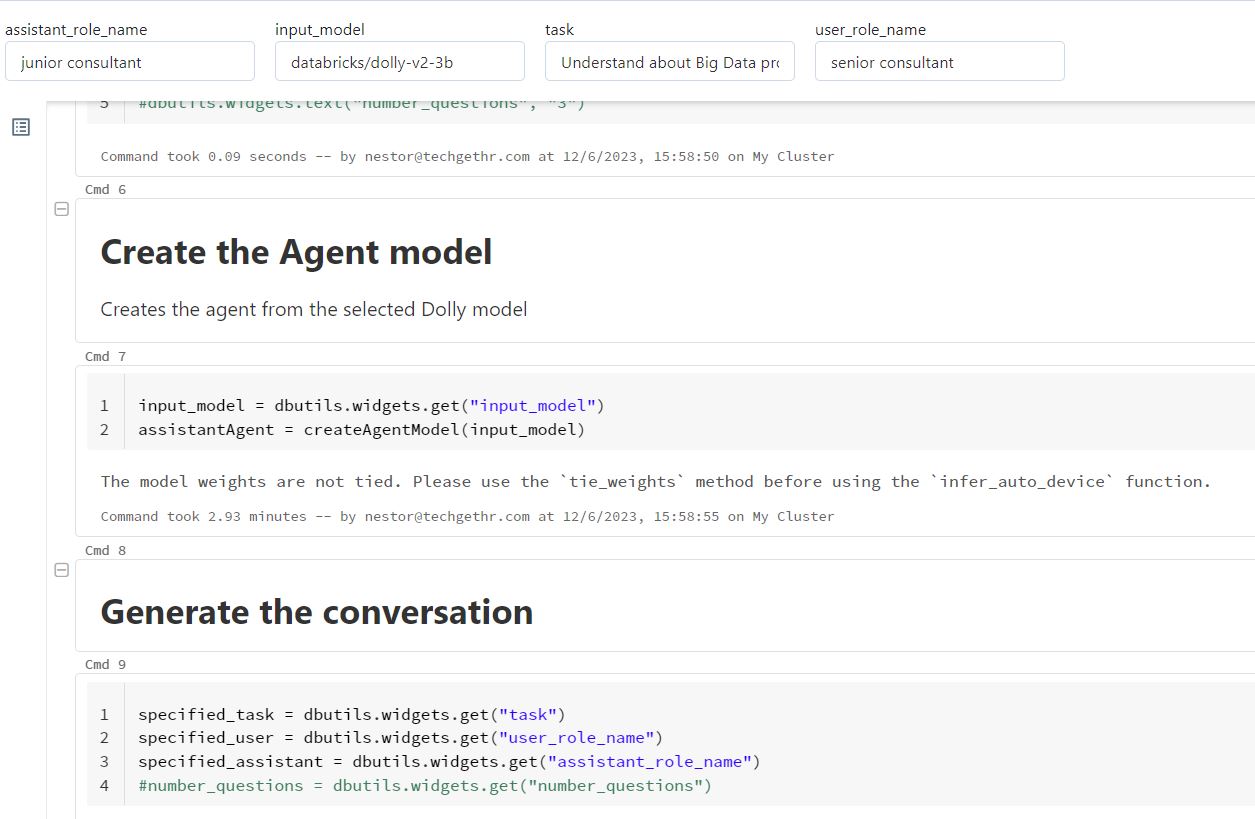Viewport: 1255px width, 819px height.
Task: Click the 'Command took 2.93 minutes' status line
Action: [467, 517]
